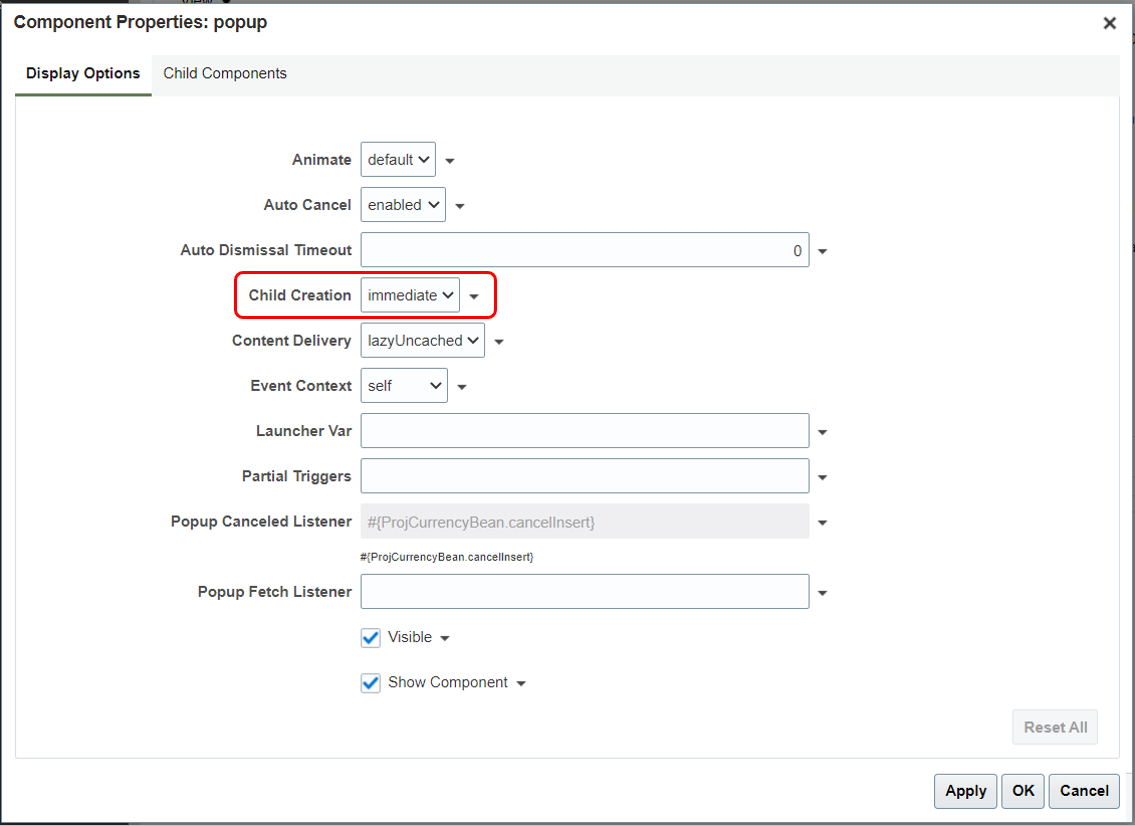1135x826 pixels.
Task: Open expression menu arrow beside Animate
Action: coord(450,160)
